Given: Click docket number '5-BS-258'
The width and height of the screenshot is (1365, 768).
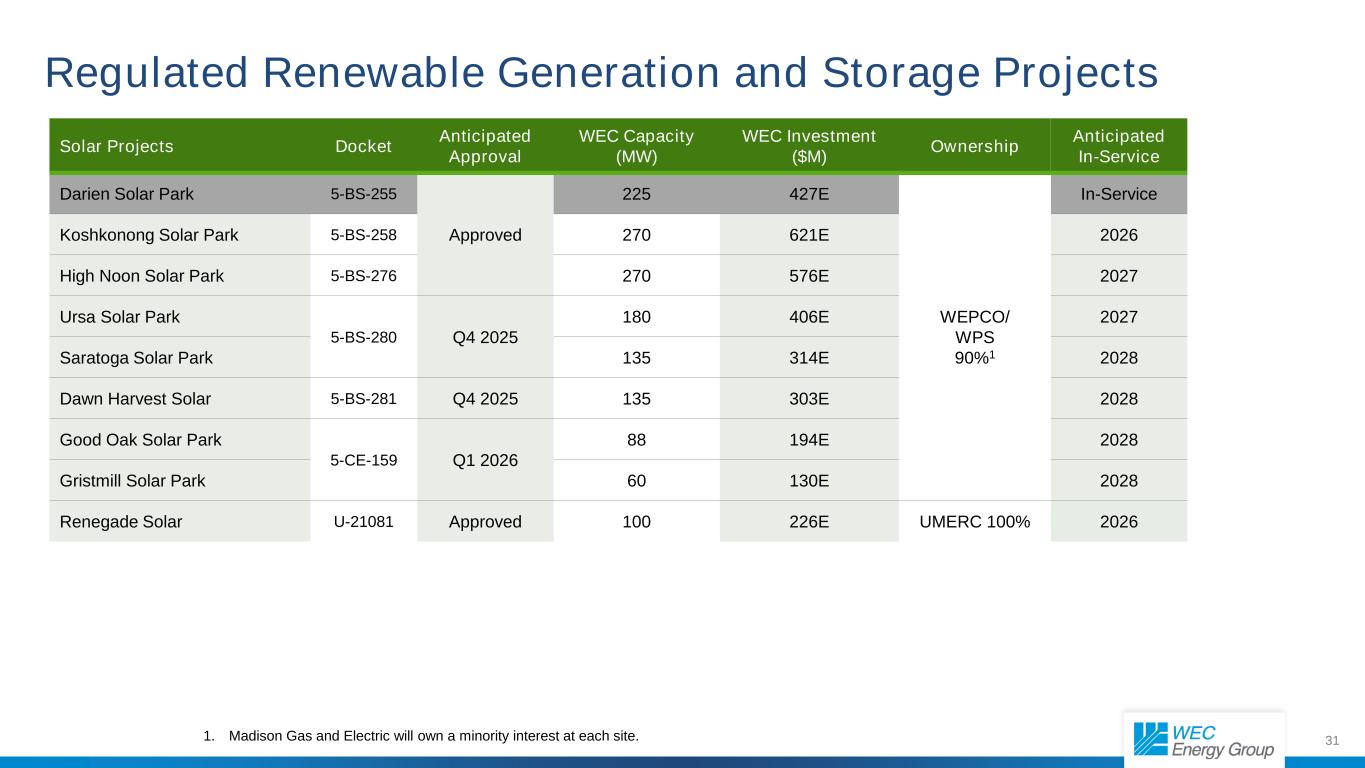Looking at the screenshot, I should coord(364,235).
